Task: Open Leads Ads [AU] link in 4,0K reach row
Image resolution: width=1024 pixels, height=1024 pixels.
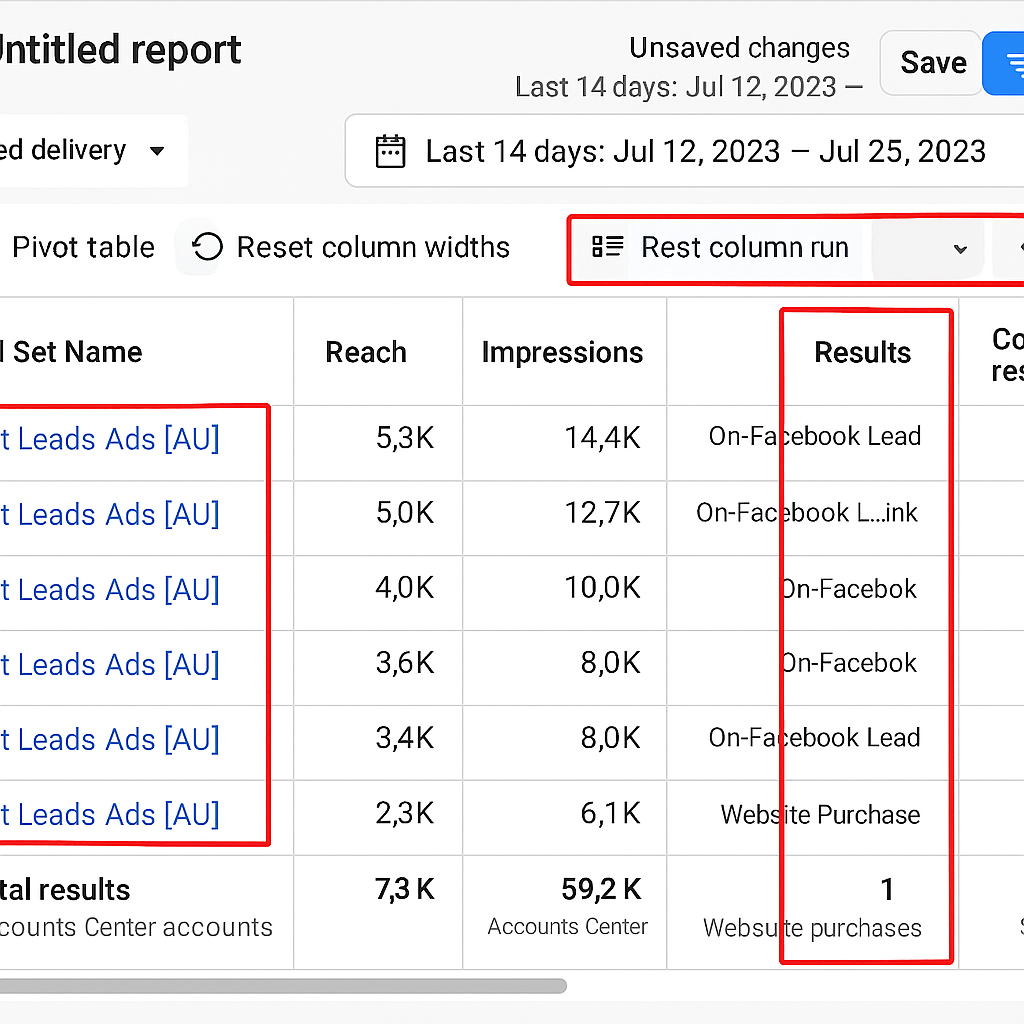Action: click(110, 590)
